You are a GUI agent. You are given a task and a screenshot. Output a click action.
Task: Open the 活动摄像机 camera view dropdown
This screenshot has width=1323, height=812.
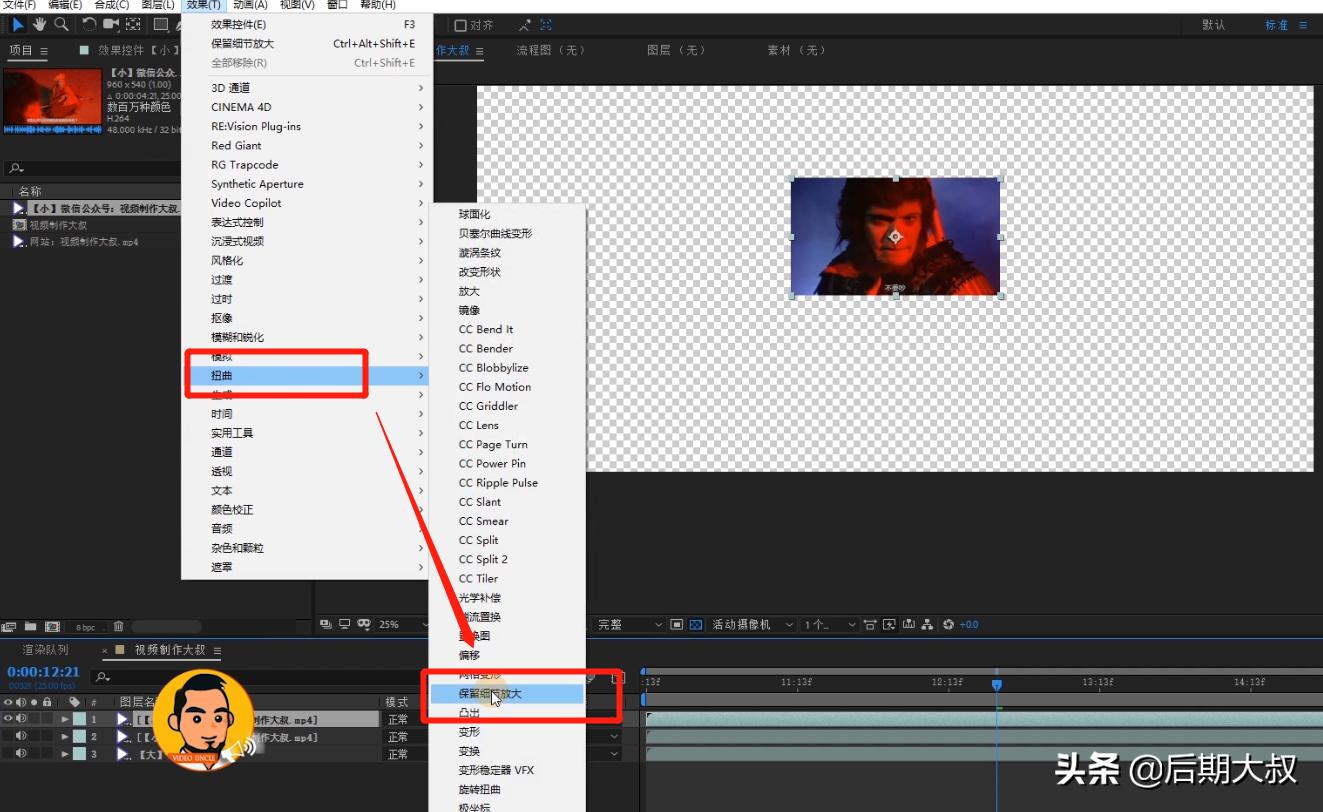tap(750, 625)
